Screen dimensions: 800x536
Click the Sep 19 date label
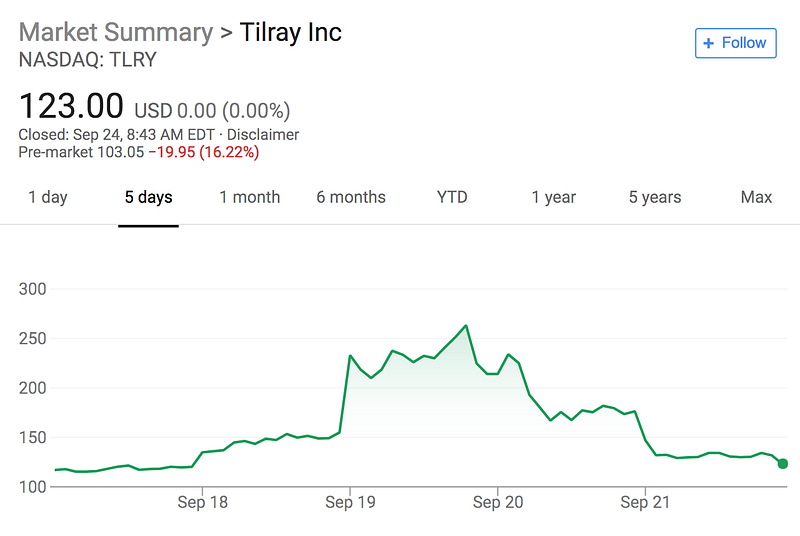tap(352, 503)
